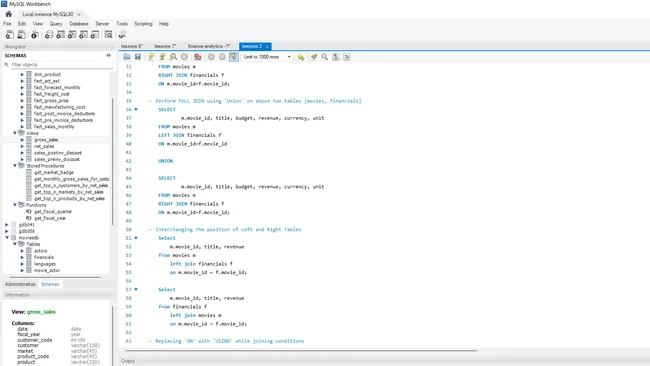
Task: Reconnect to DBMS toolbar icon
Action: 122,35
